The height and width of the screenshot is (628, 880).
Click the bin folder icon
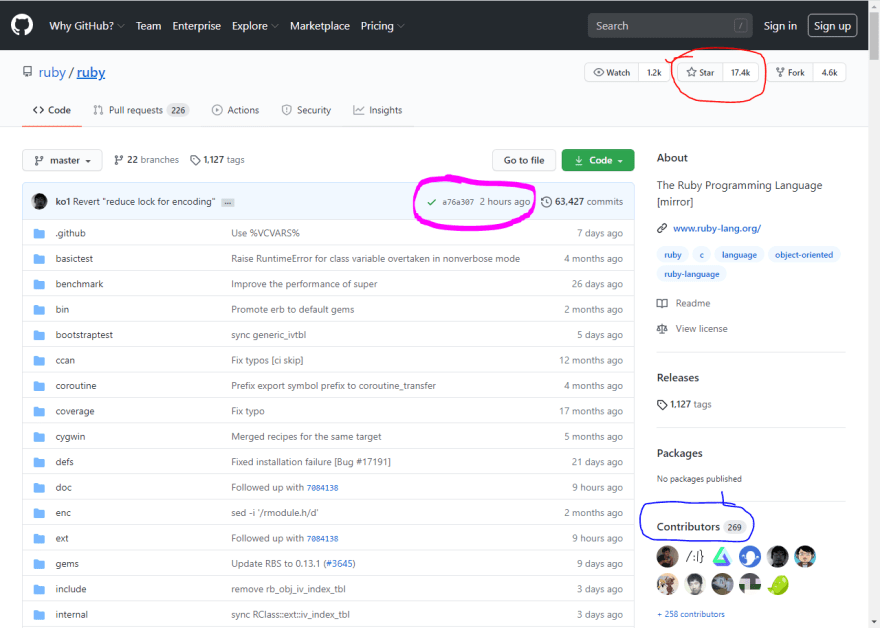(x=39, y=310)
